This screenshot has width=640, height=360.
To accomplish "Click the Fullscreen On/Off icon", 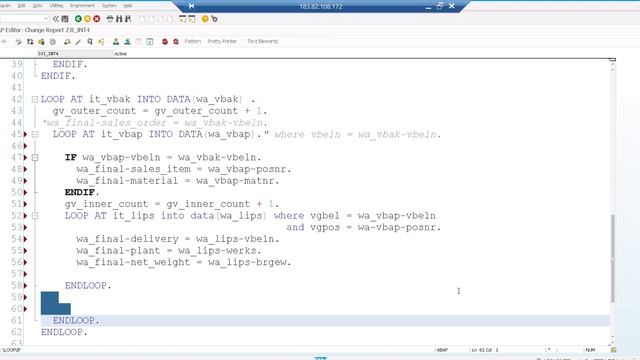I will 139,42.
